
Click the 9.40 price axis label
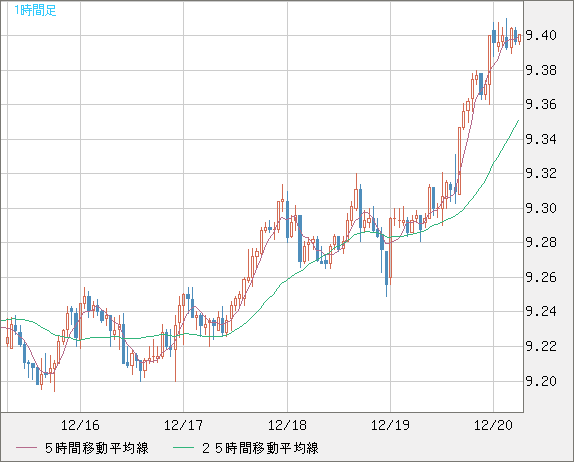541,36
